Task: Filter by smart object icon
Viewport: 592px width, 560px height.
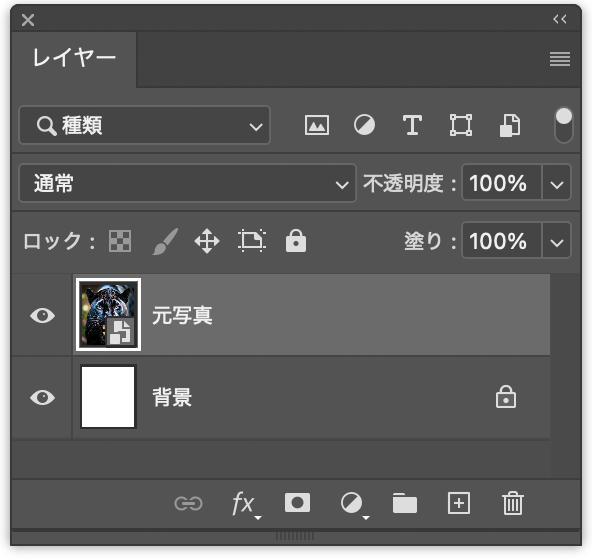Action: click(x=510, y=125)
